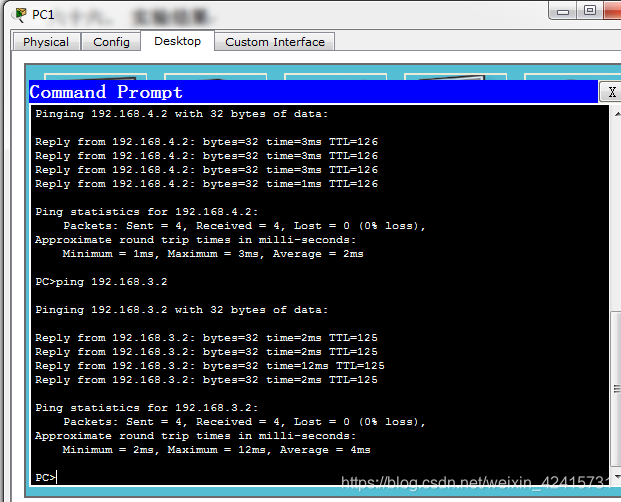Close the Command Prompt with X button
The height and width of the screenshot is (502, 621).
pos(611,92)
